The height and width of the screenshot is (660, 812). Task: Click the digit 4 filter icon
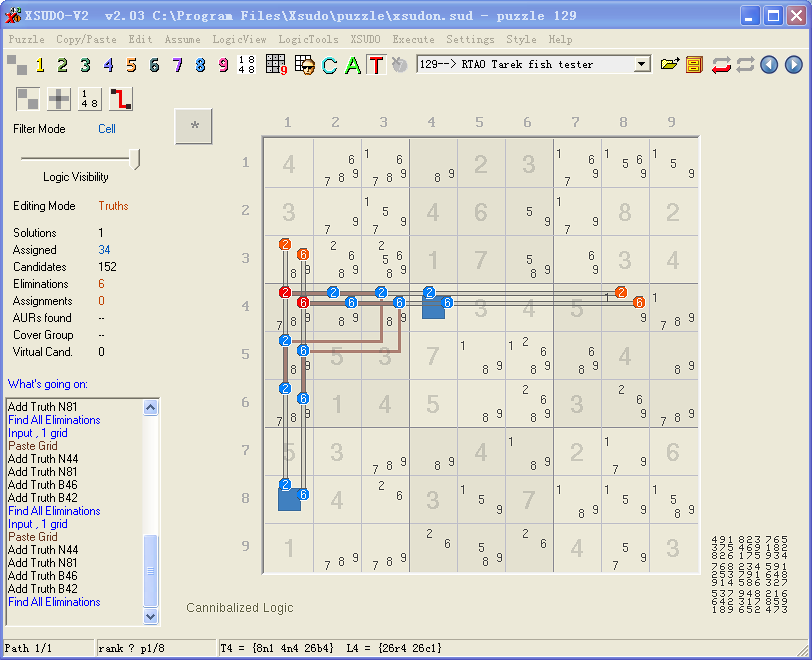[108, 65]
